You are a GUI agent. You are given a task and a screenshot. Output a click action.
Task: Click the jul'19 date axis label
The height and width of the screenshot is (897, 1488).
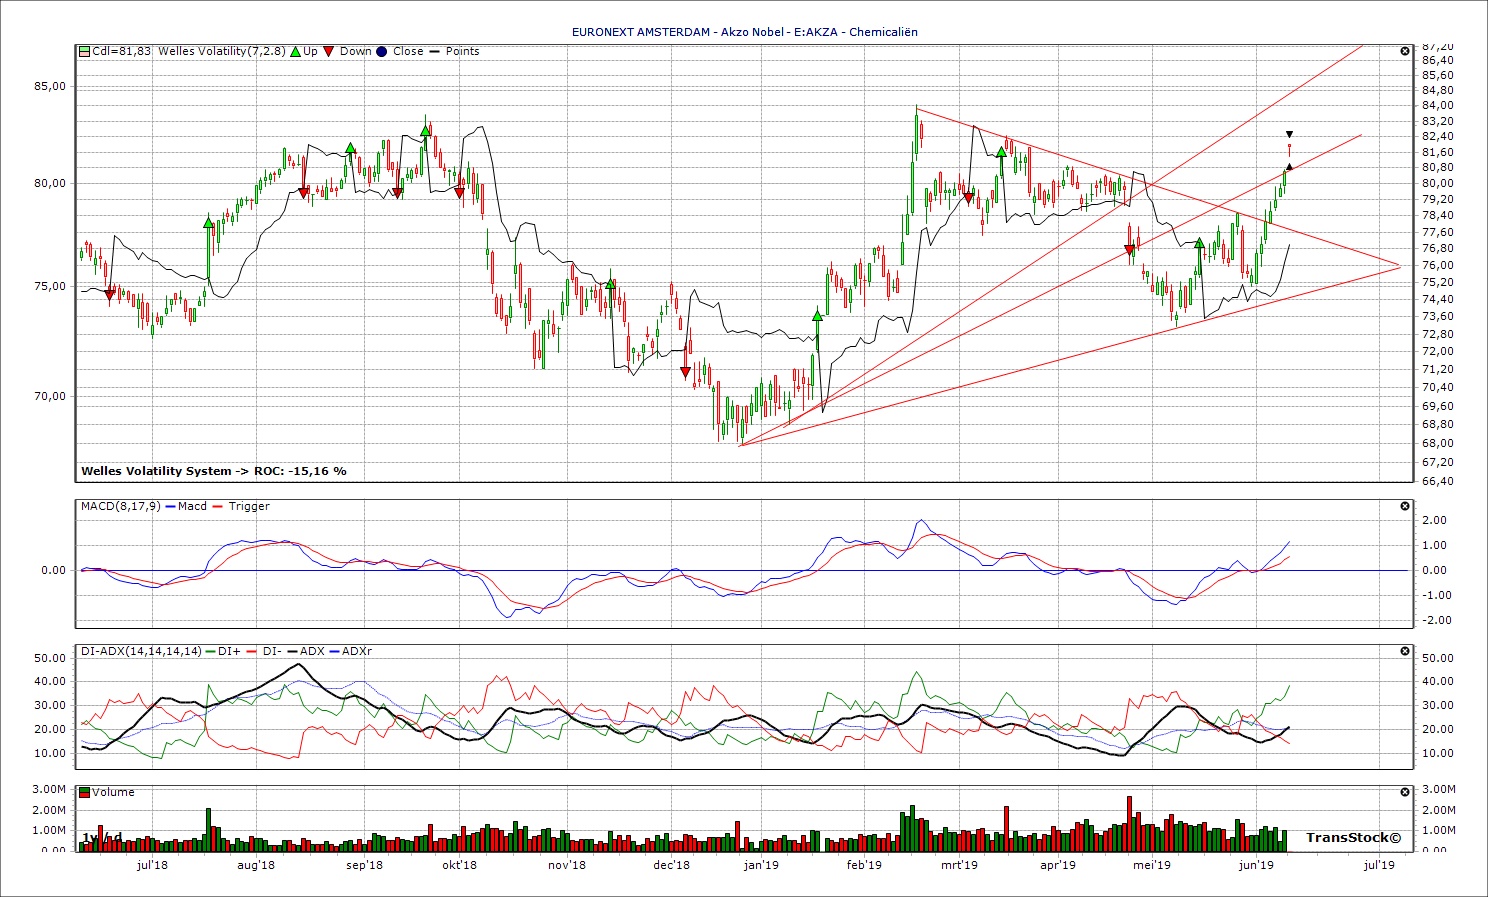(1379, 865)
